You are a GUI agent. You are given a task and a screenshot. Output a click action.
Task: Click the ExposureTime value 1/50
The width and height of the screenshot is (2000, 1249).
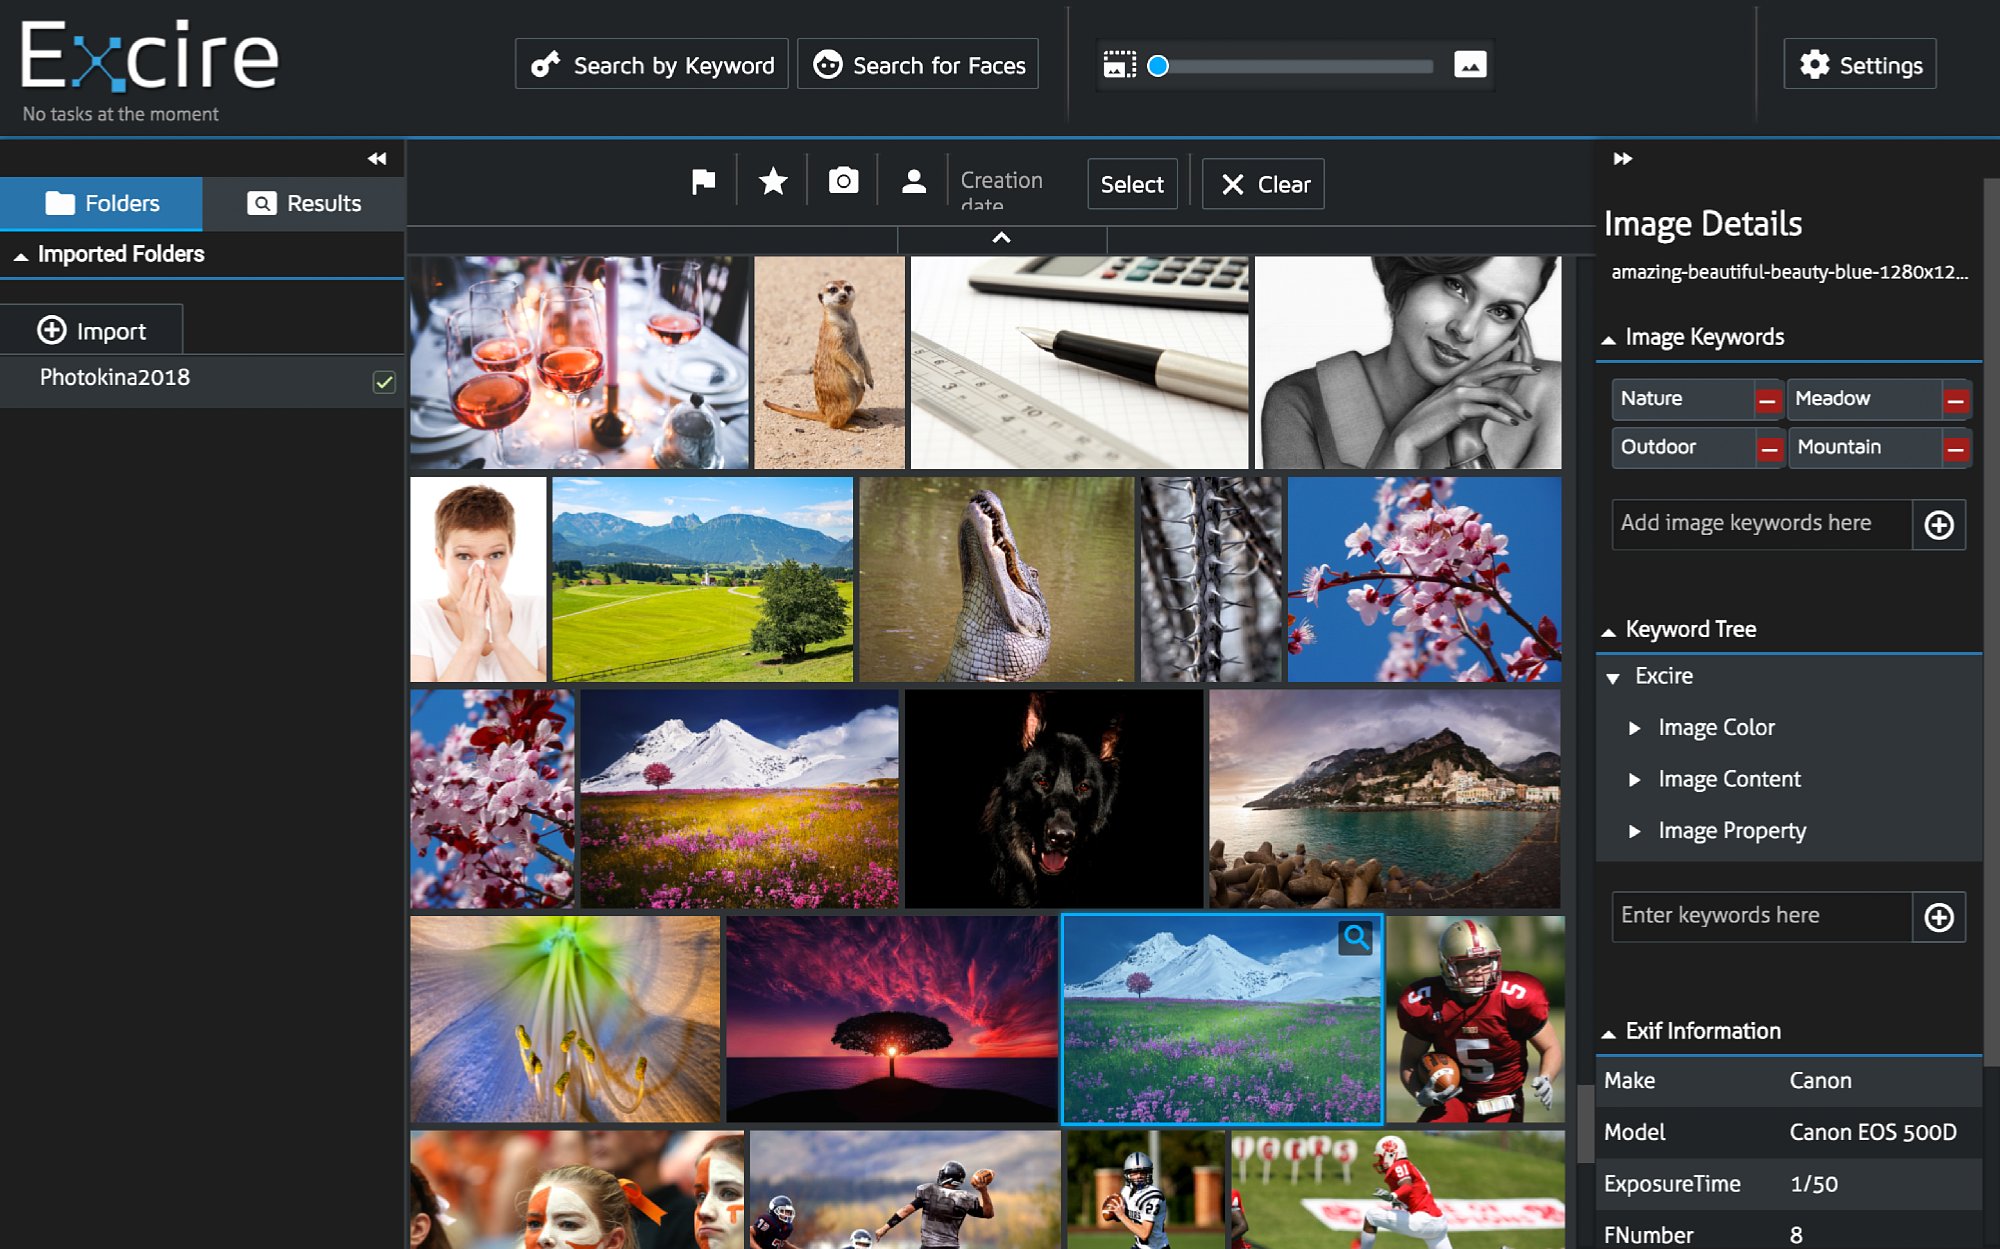1814,1184
